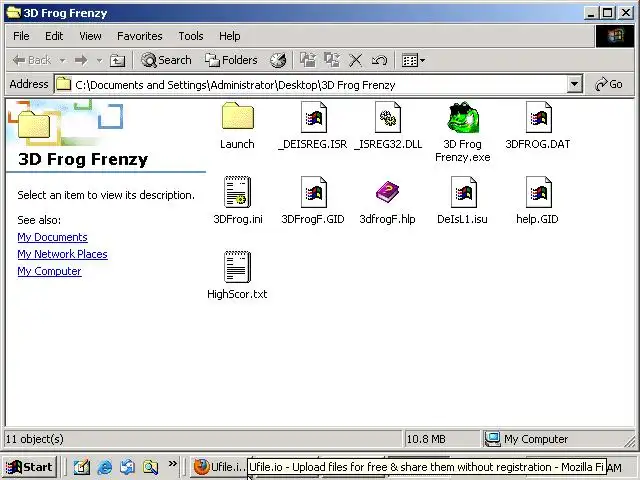The width and height of the screenshot is (640, 480).
Task: Open the Help menu
Action: (x=229, y=36)
